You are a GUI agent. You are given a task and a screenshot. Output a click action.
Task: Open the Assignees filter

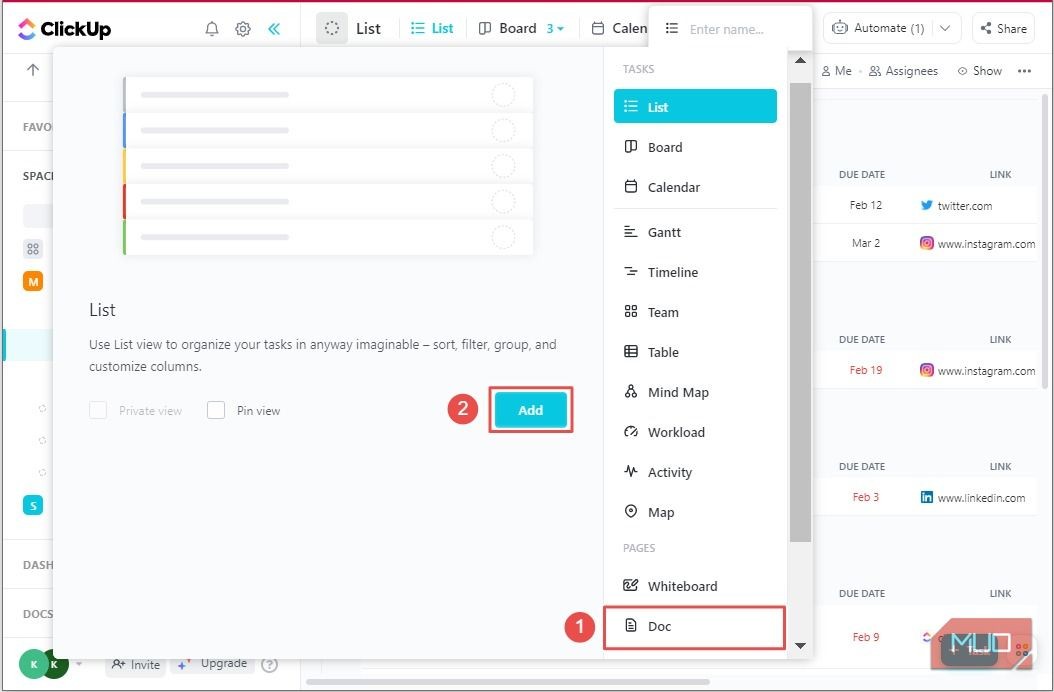pyautogui.click(x=903, y=71)
